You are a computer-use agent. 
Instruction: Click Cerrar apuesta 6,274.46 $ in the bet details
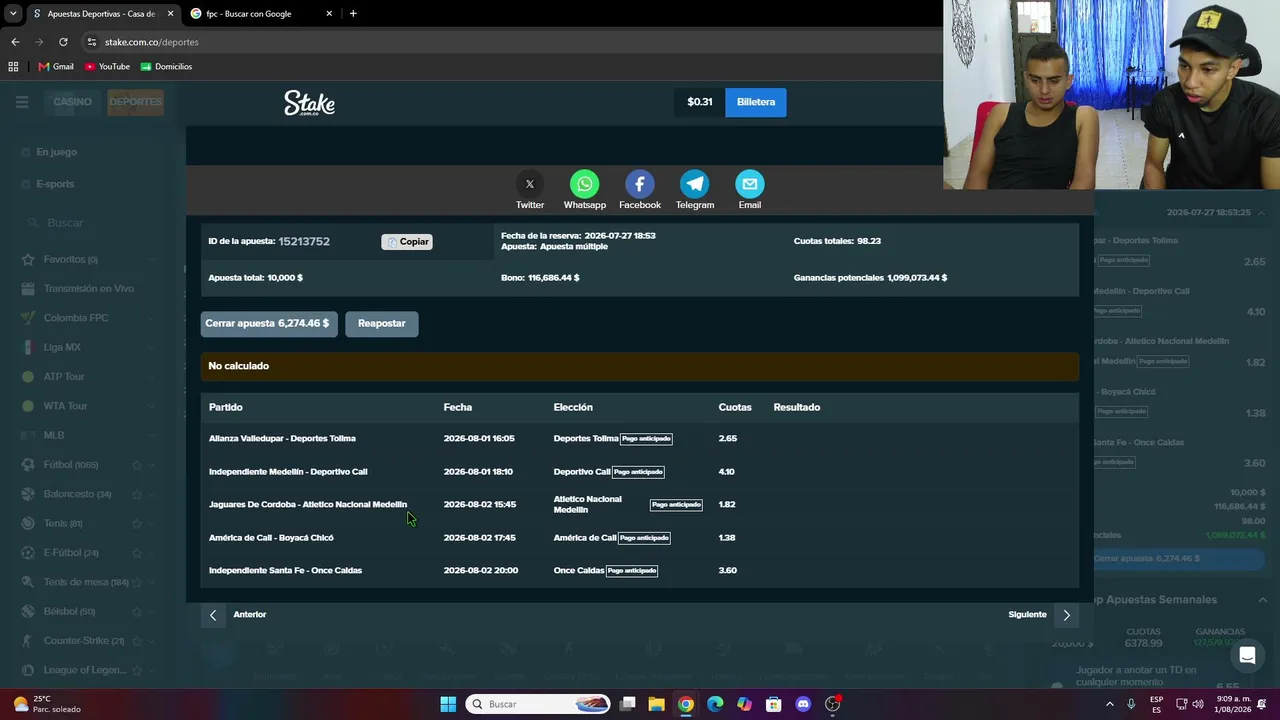[x=268, y=323]
